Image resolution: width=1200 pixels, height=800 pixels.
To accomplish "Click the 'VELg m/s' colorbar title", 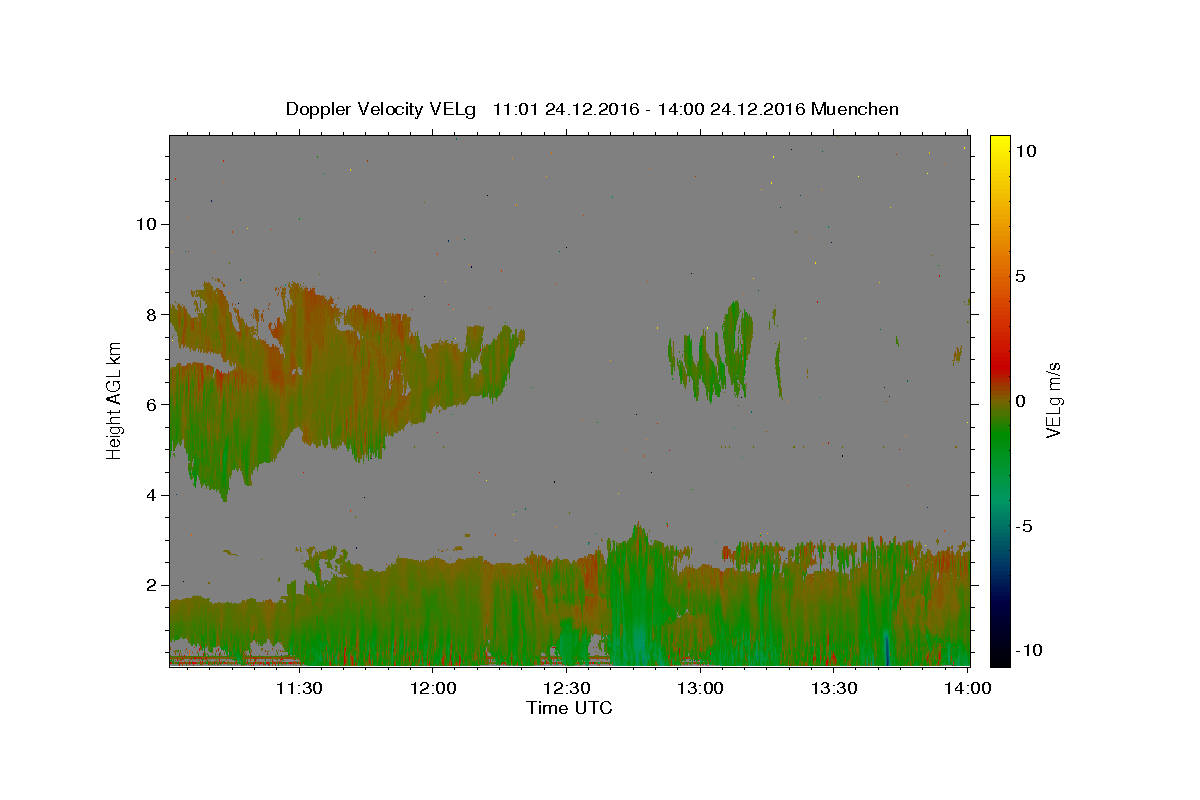I will point(1054,401).
